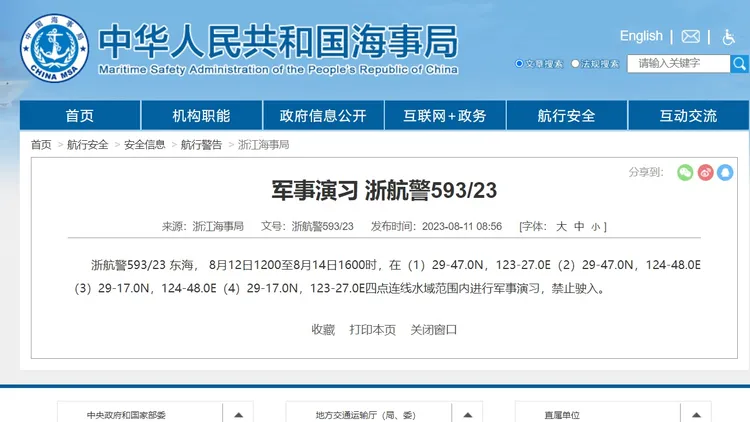Open the mail envelope icon
Viewport: 750px width, 422px height.
690,36
